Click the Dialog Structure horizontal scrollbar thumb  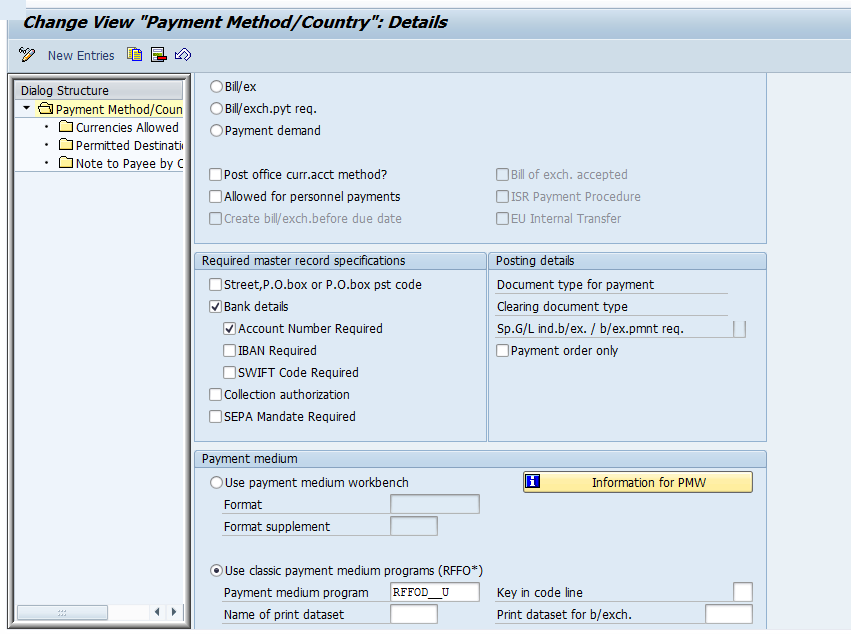tap(62, 612)
